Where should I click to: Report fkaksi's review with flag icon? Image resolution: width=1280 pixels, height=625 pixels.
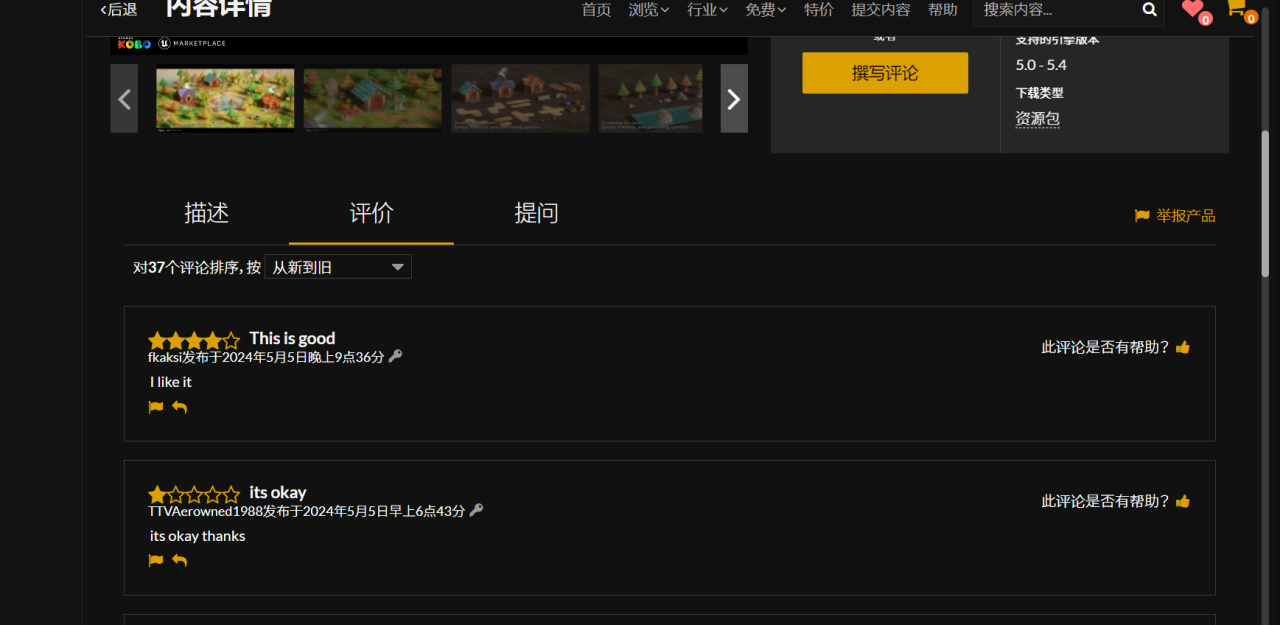tap(156, 407)
